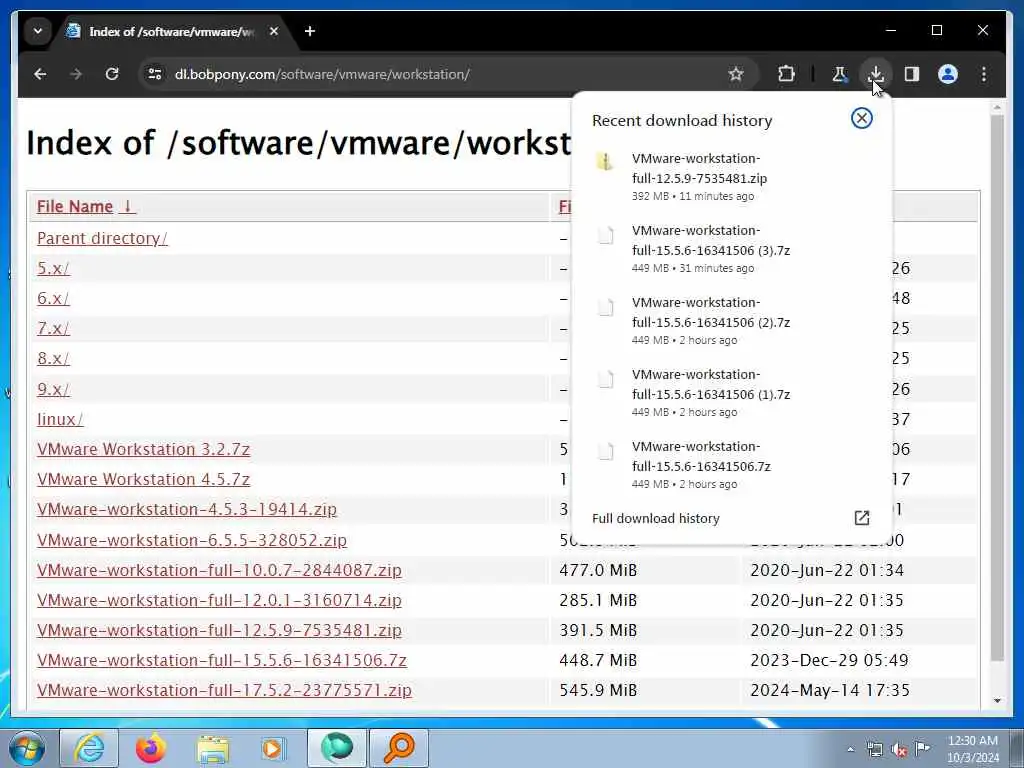Screen dimensions: 1024x768
Task: Close the Index of /software tab
Action: 274,31
